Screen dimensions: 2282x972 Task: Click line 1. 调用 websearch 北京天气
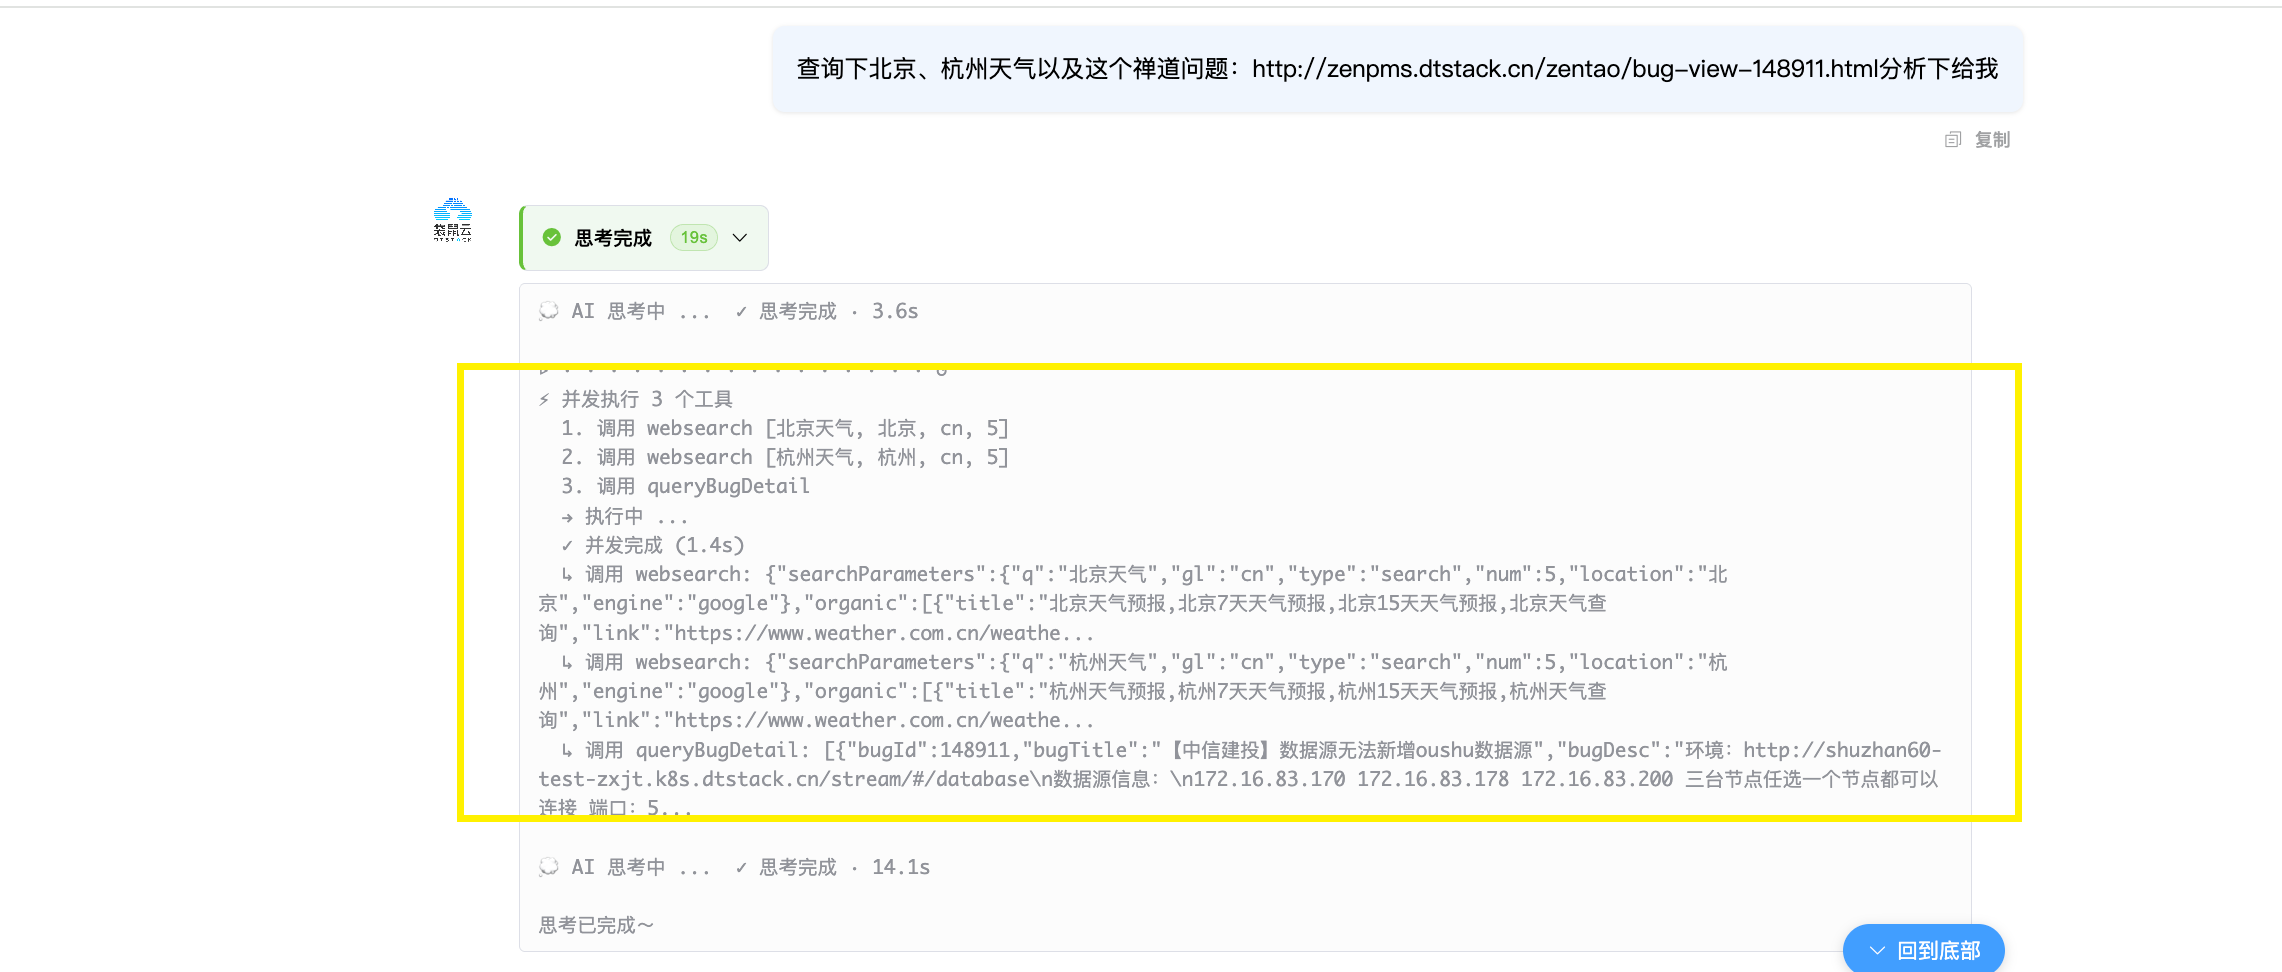(x=785, y=428)
